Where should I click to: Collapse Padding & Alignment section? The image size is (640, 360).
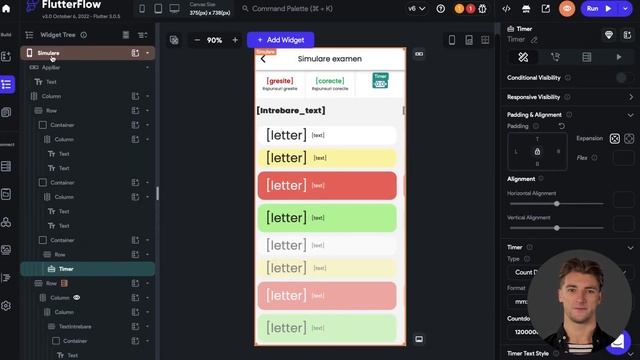[631, 115]
